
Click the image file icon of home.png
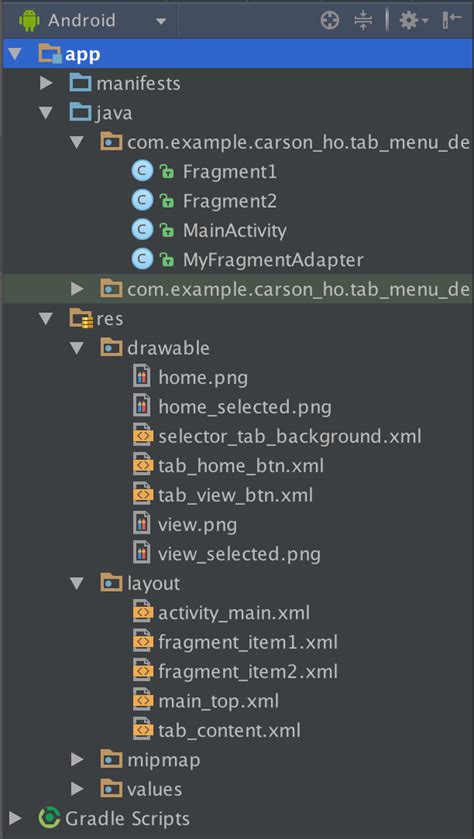pyautogui.click(x=141, y=378)
